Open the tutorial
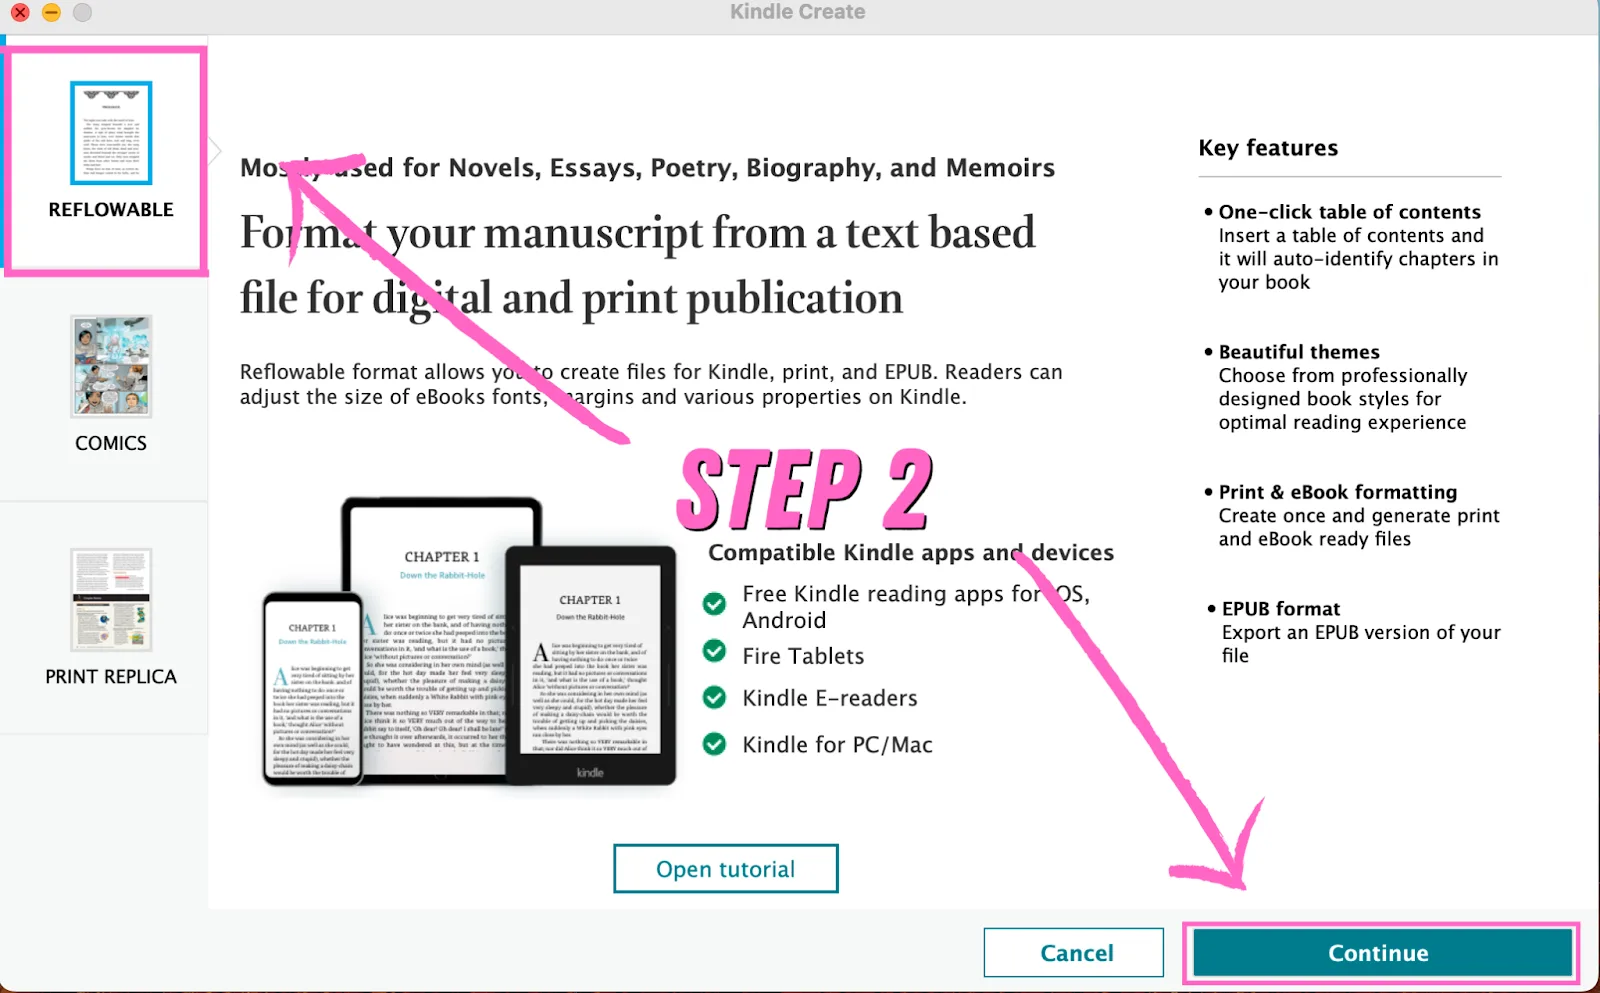Screen dimensions: 1600x993 (726, 869)
